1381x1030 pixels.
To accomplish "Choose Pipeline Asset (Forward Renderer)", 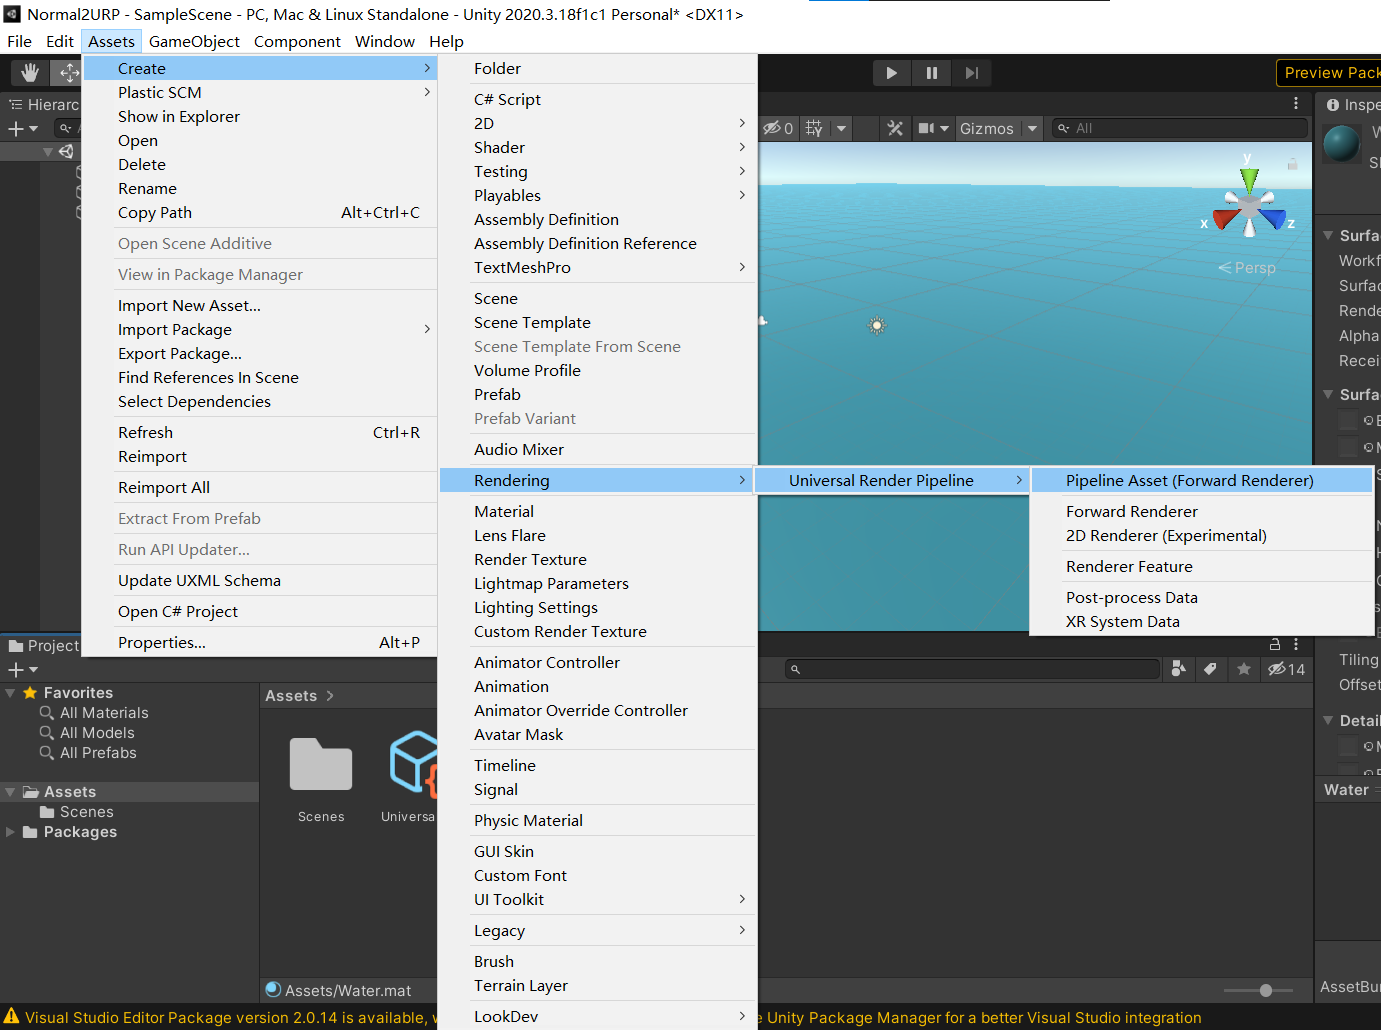I will tap(1201, 480).
